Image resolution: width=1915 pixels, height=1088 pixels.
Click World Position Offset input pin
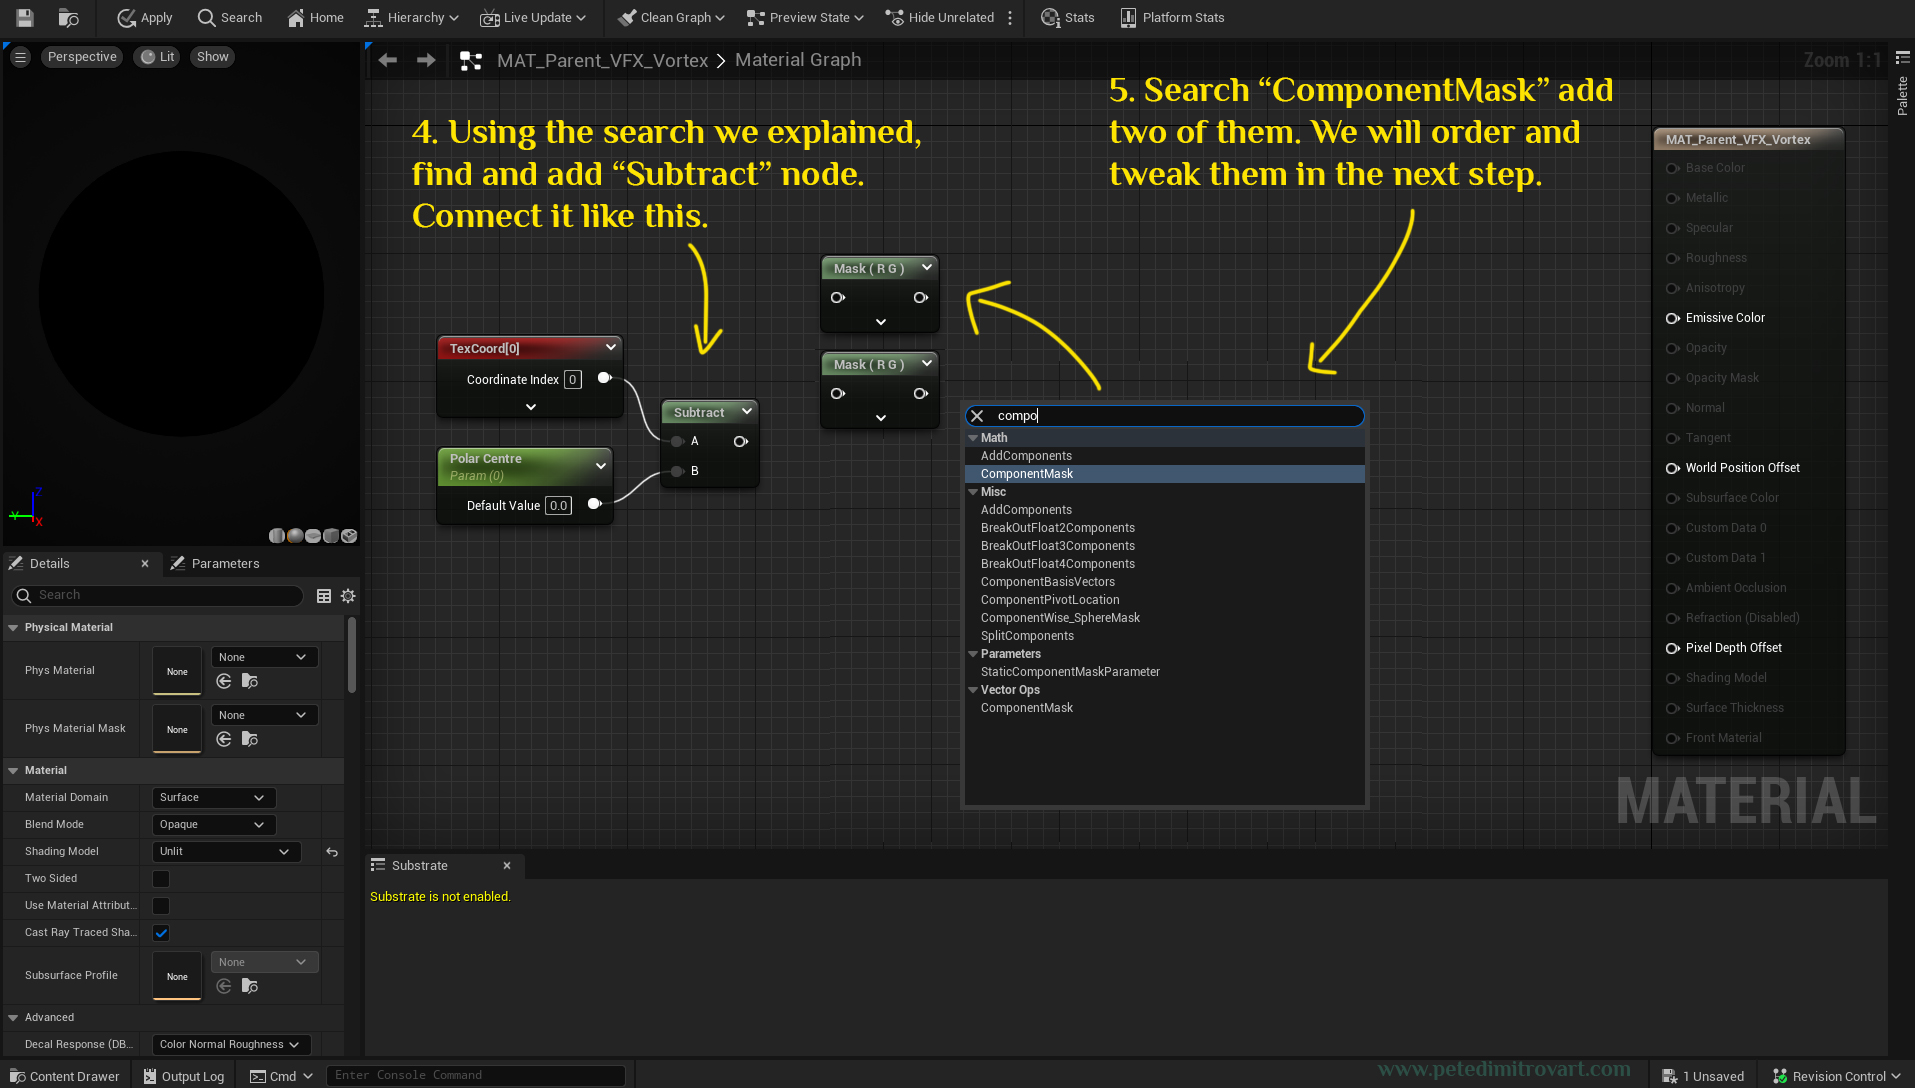(1672, 468)
